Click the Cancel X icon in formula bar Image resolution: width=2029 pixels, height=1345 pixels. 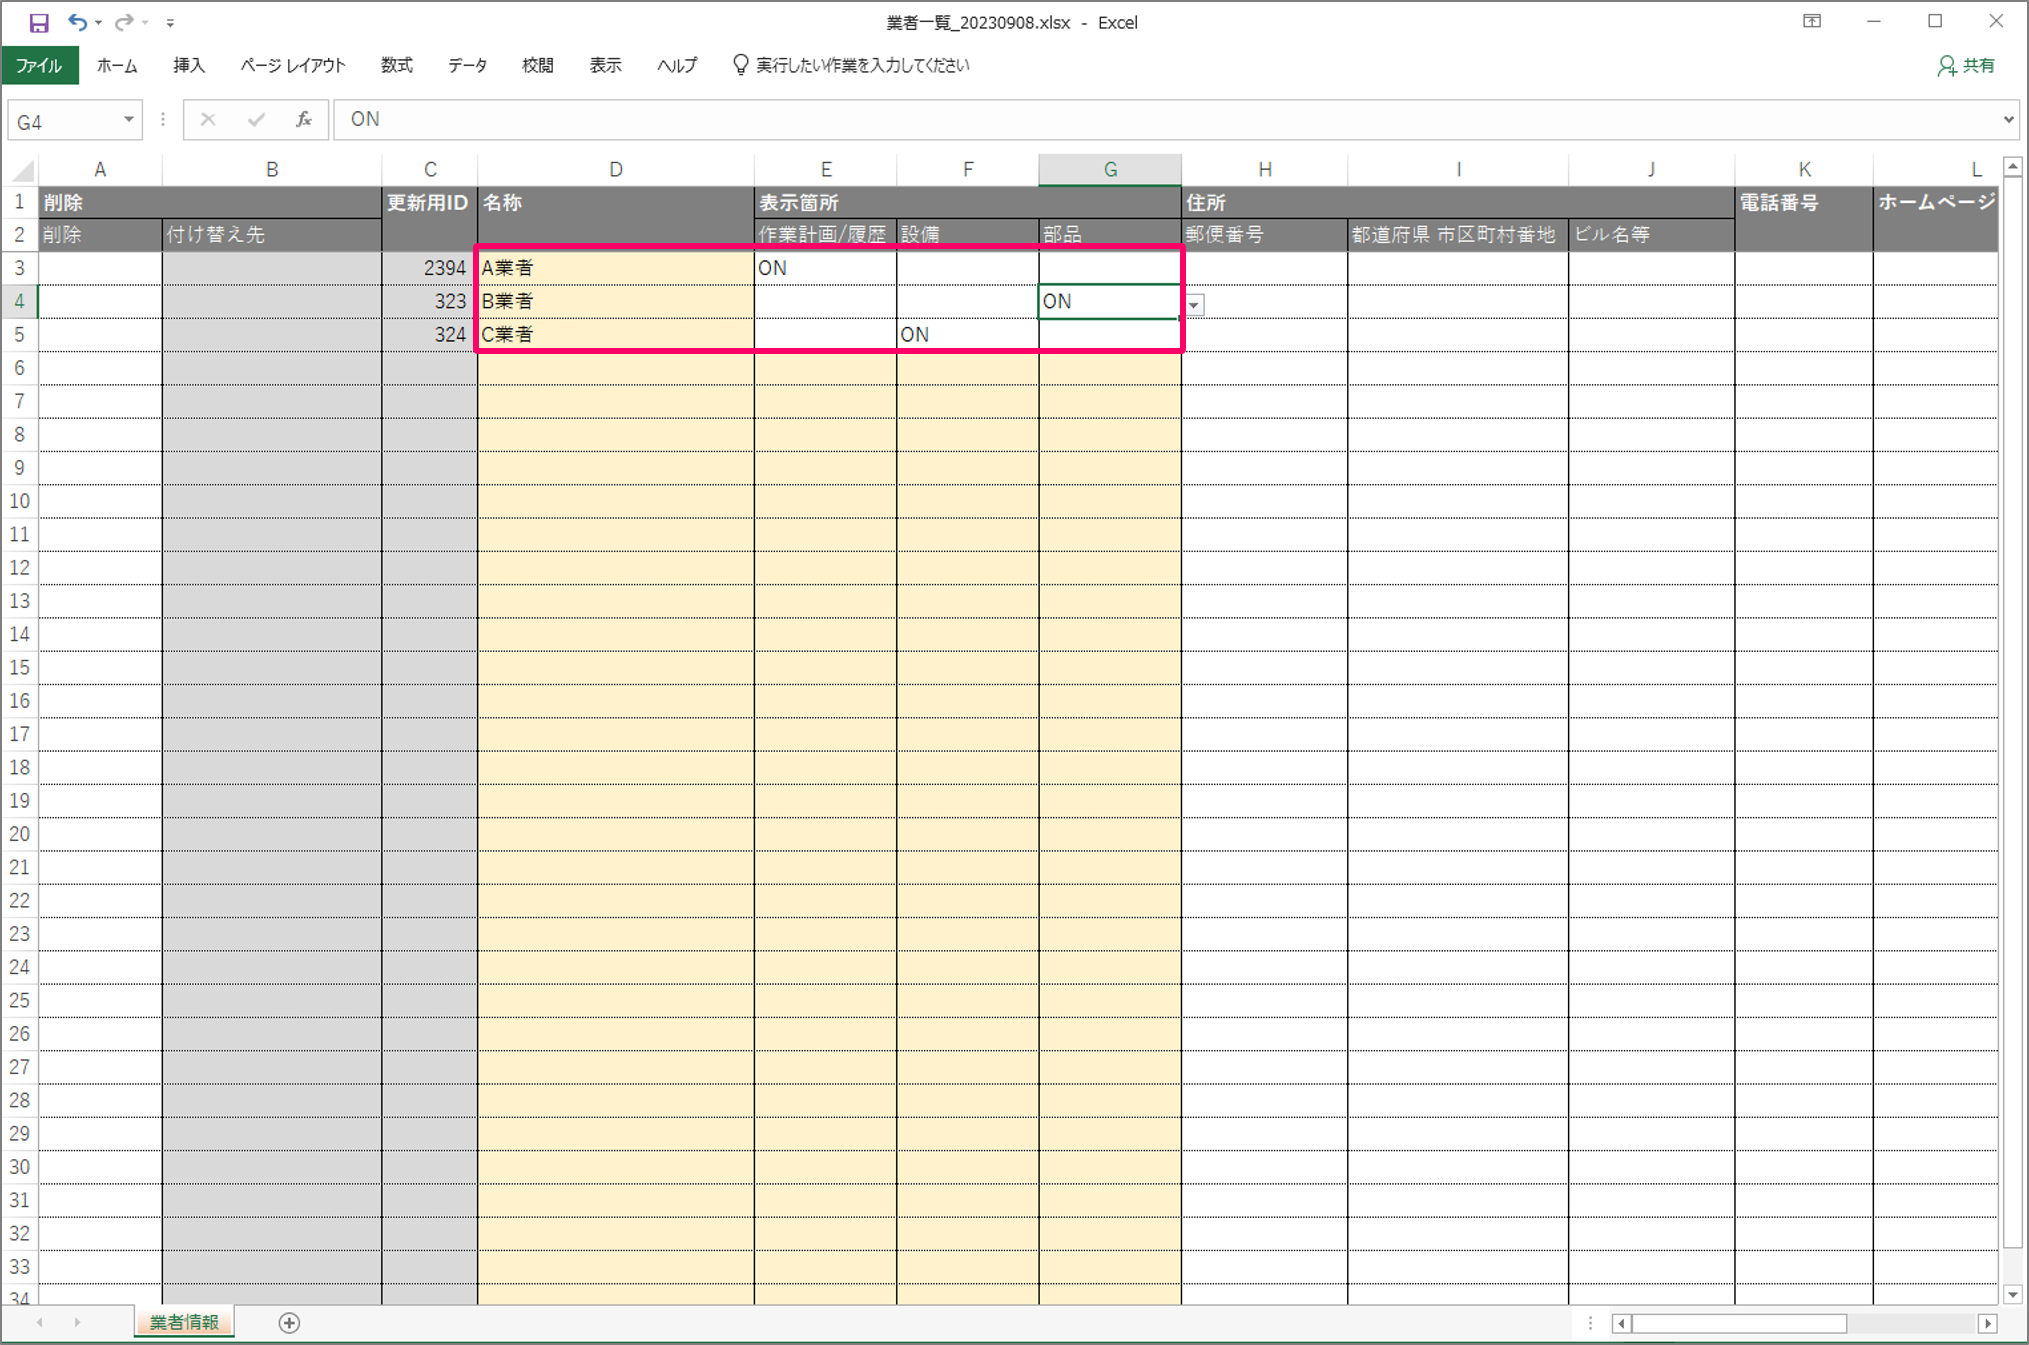pyautogui.click(x=208, y=120)
